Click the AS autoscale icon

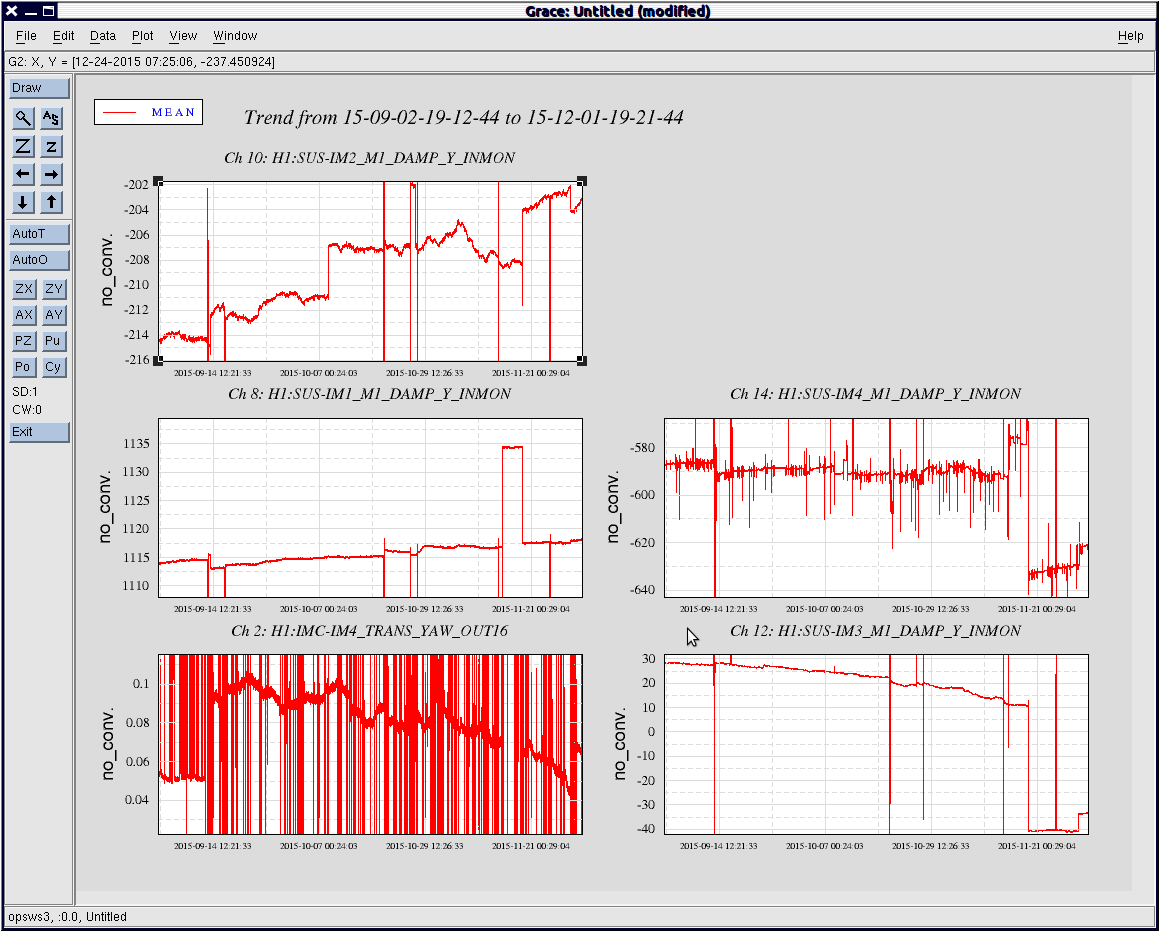pyautogui.click(x=51, y=118)
